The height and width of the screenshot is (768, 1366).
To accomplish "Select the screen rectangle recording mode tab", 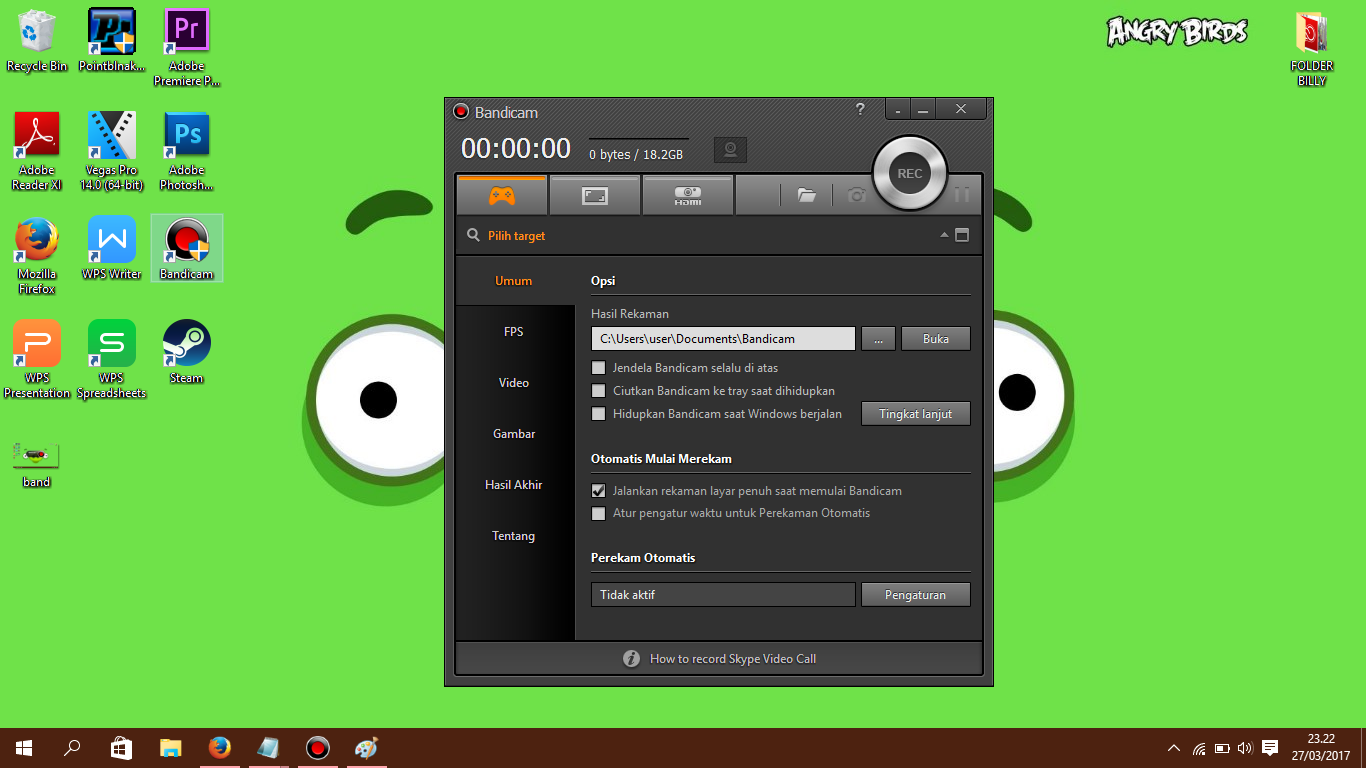I will tap(595, 196).
